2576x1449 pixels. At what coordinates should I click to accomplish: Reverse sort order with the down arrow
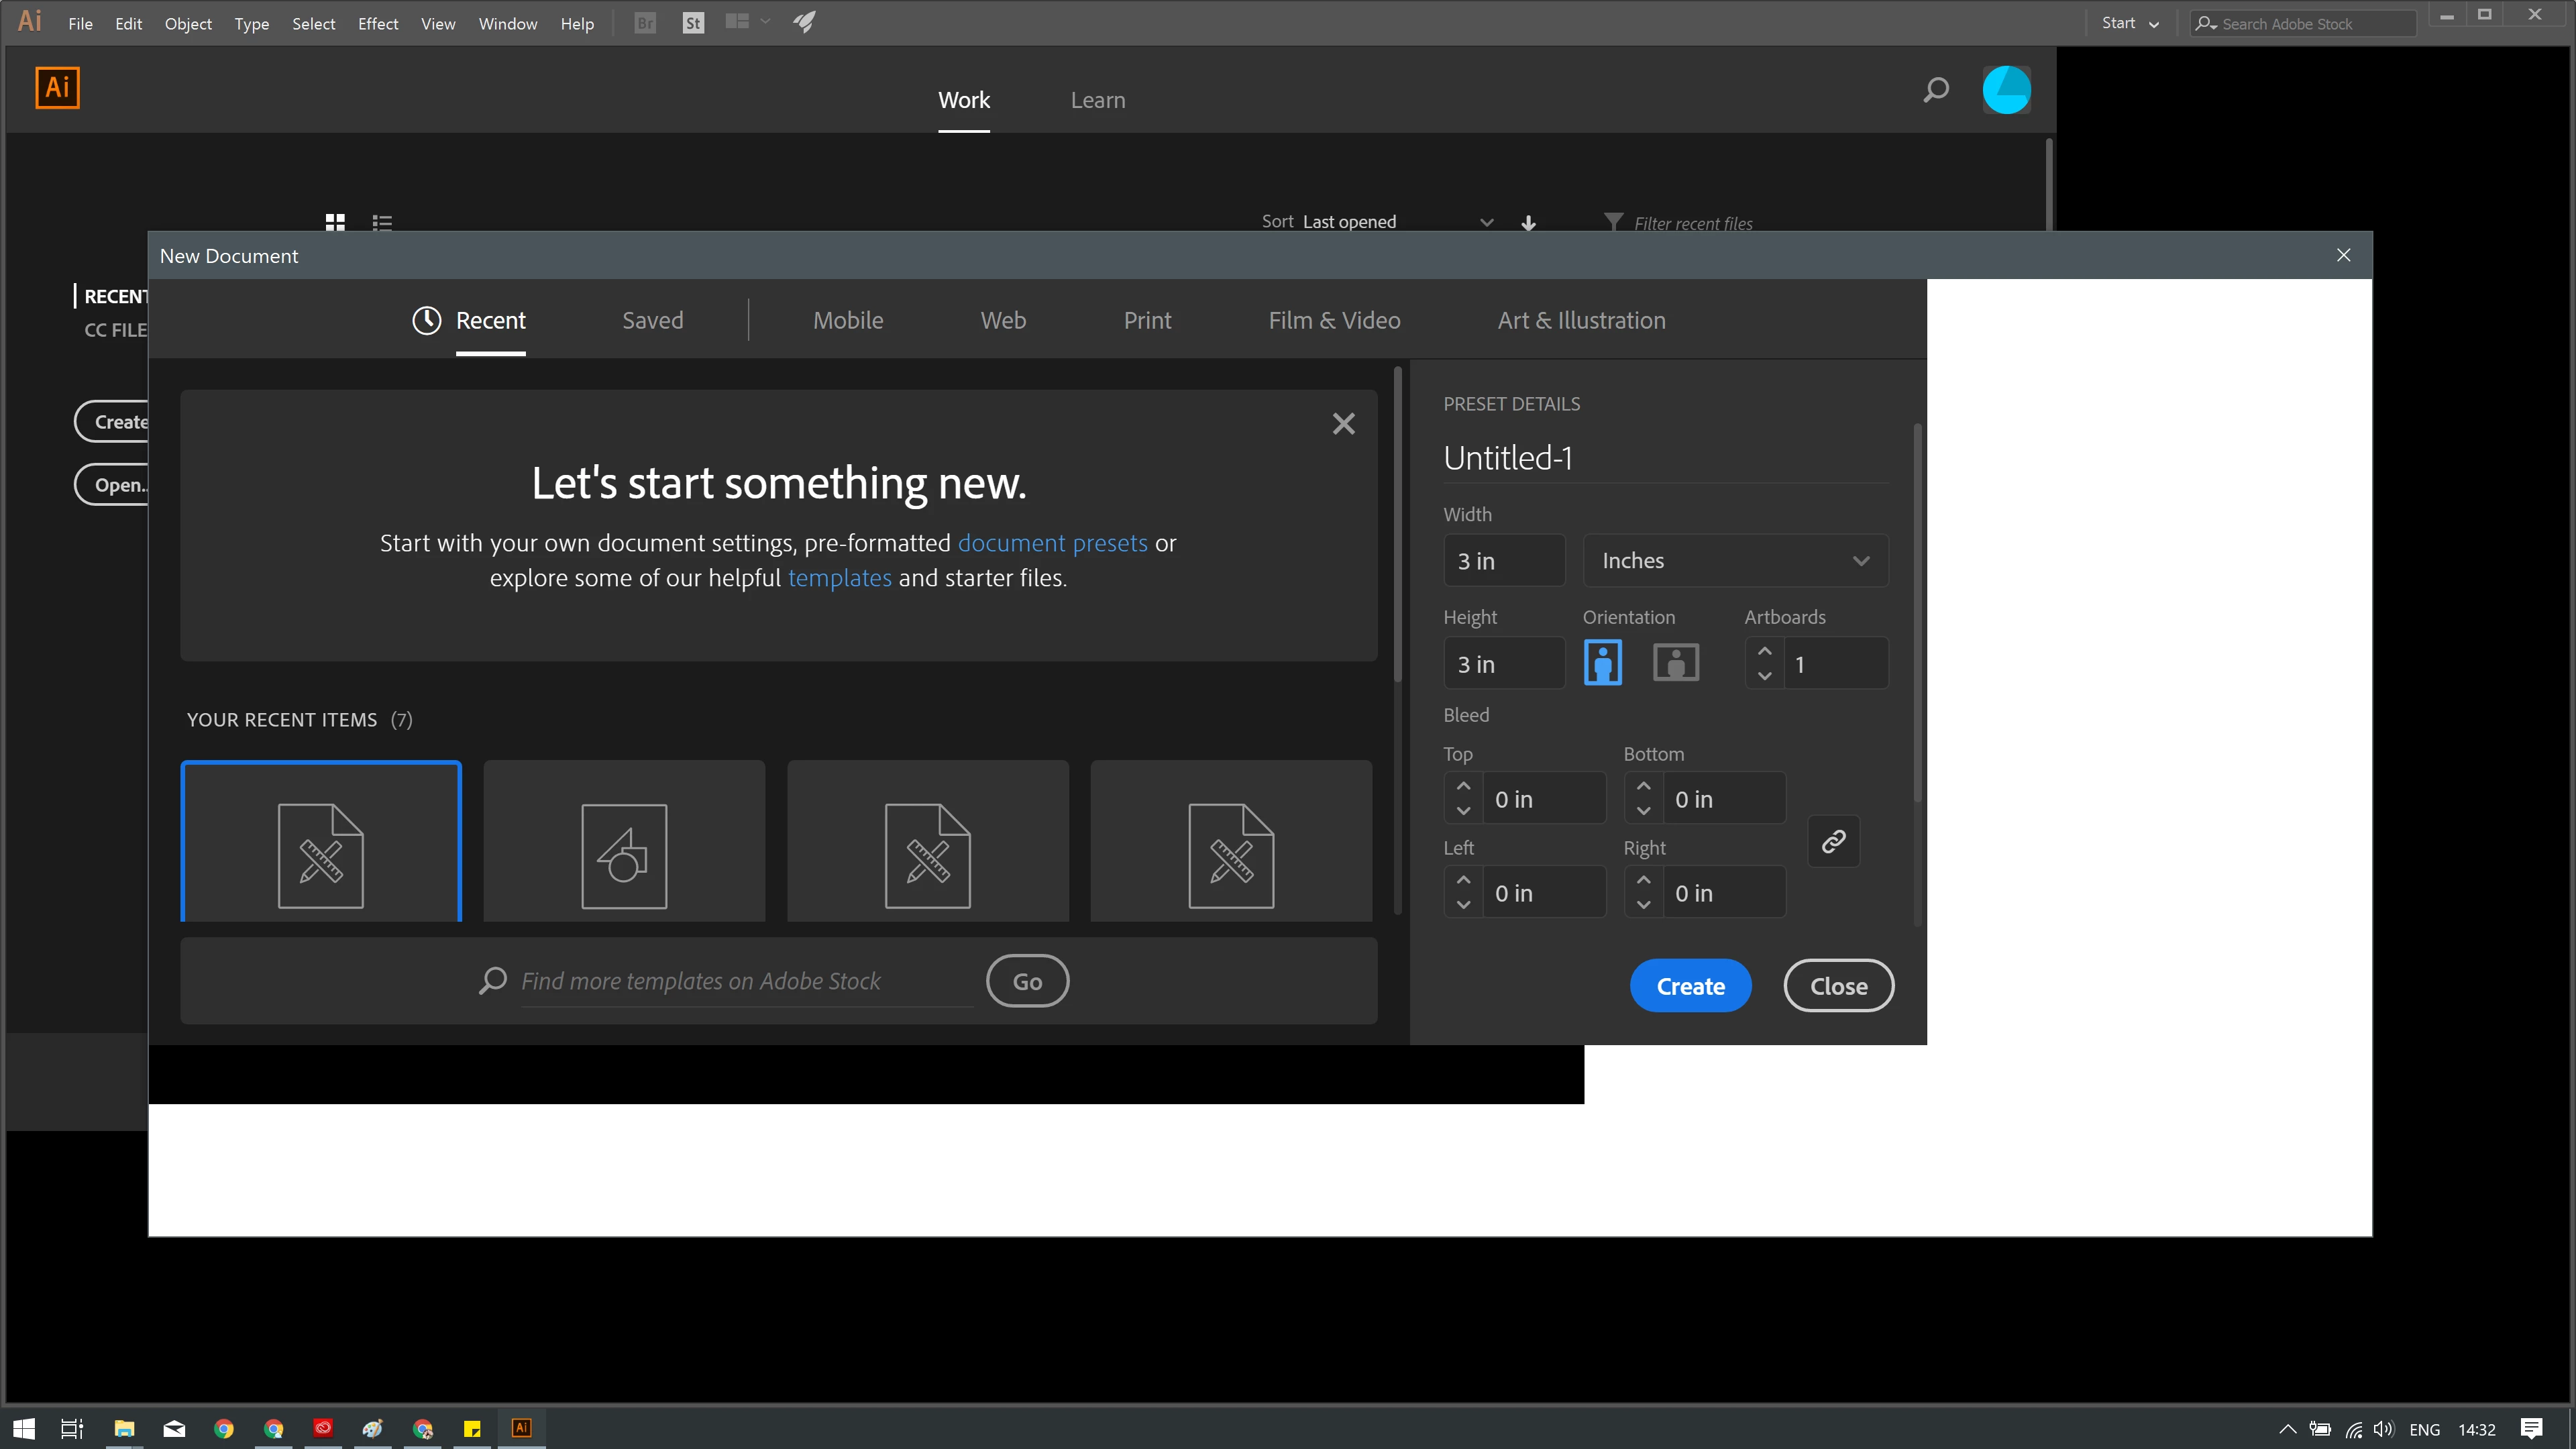click(x=1528, y=222)
